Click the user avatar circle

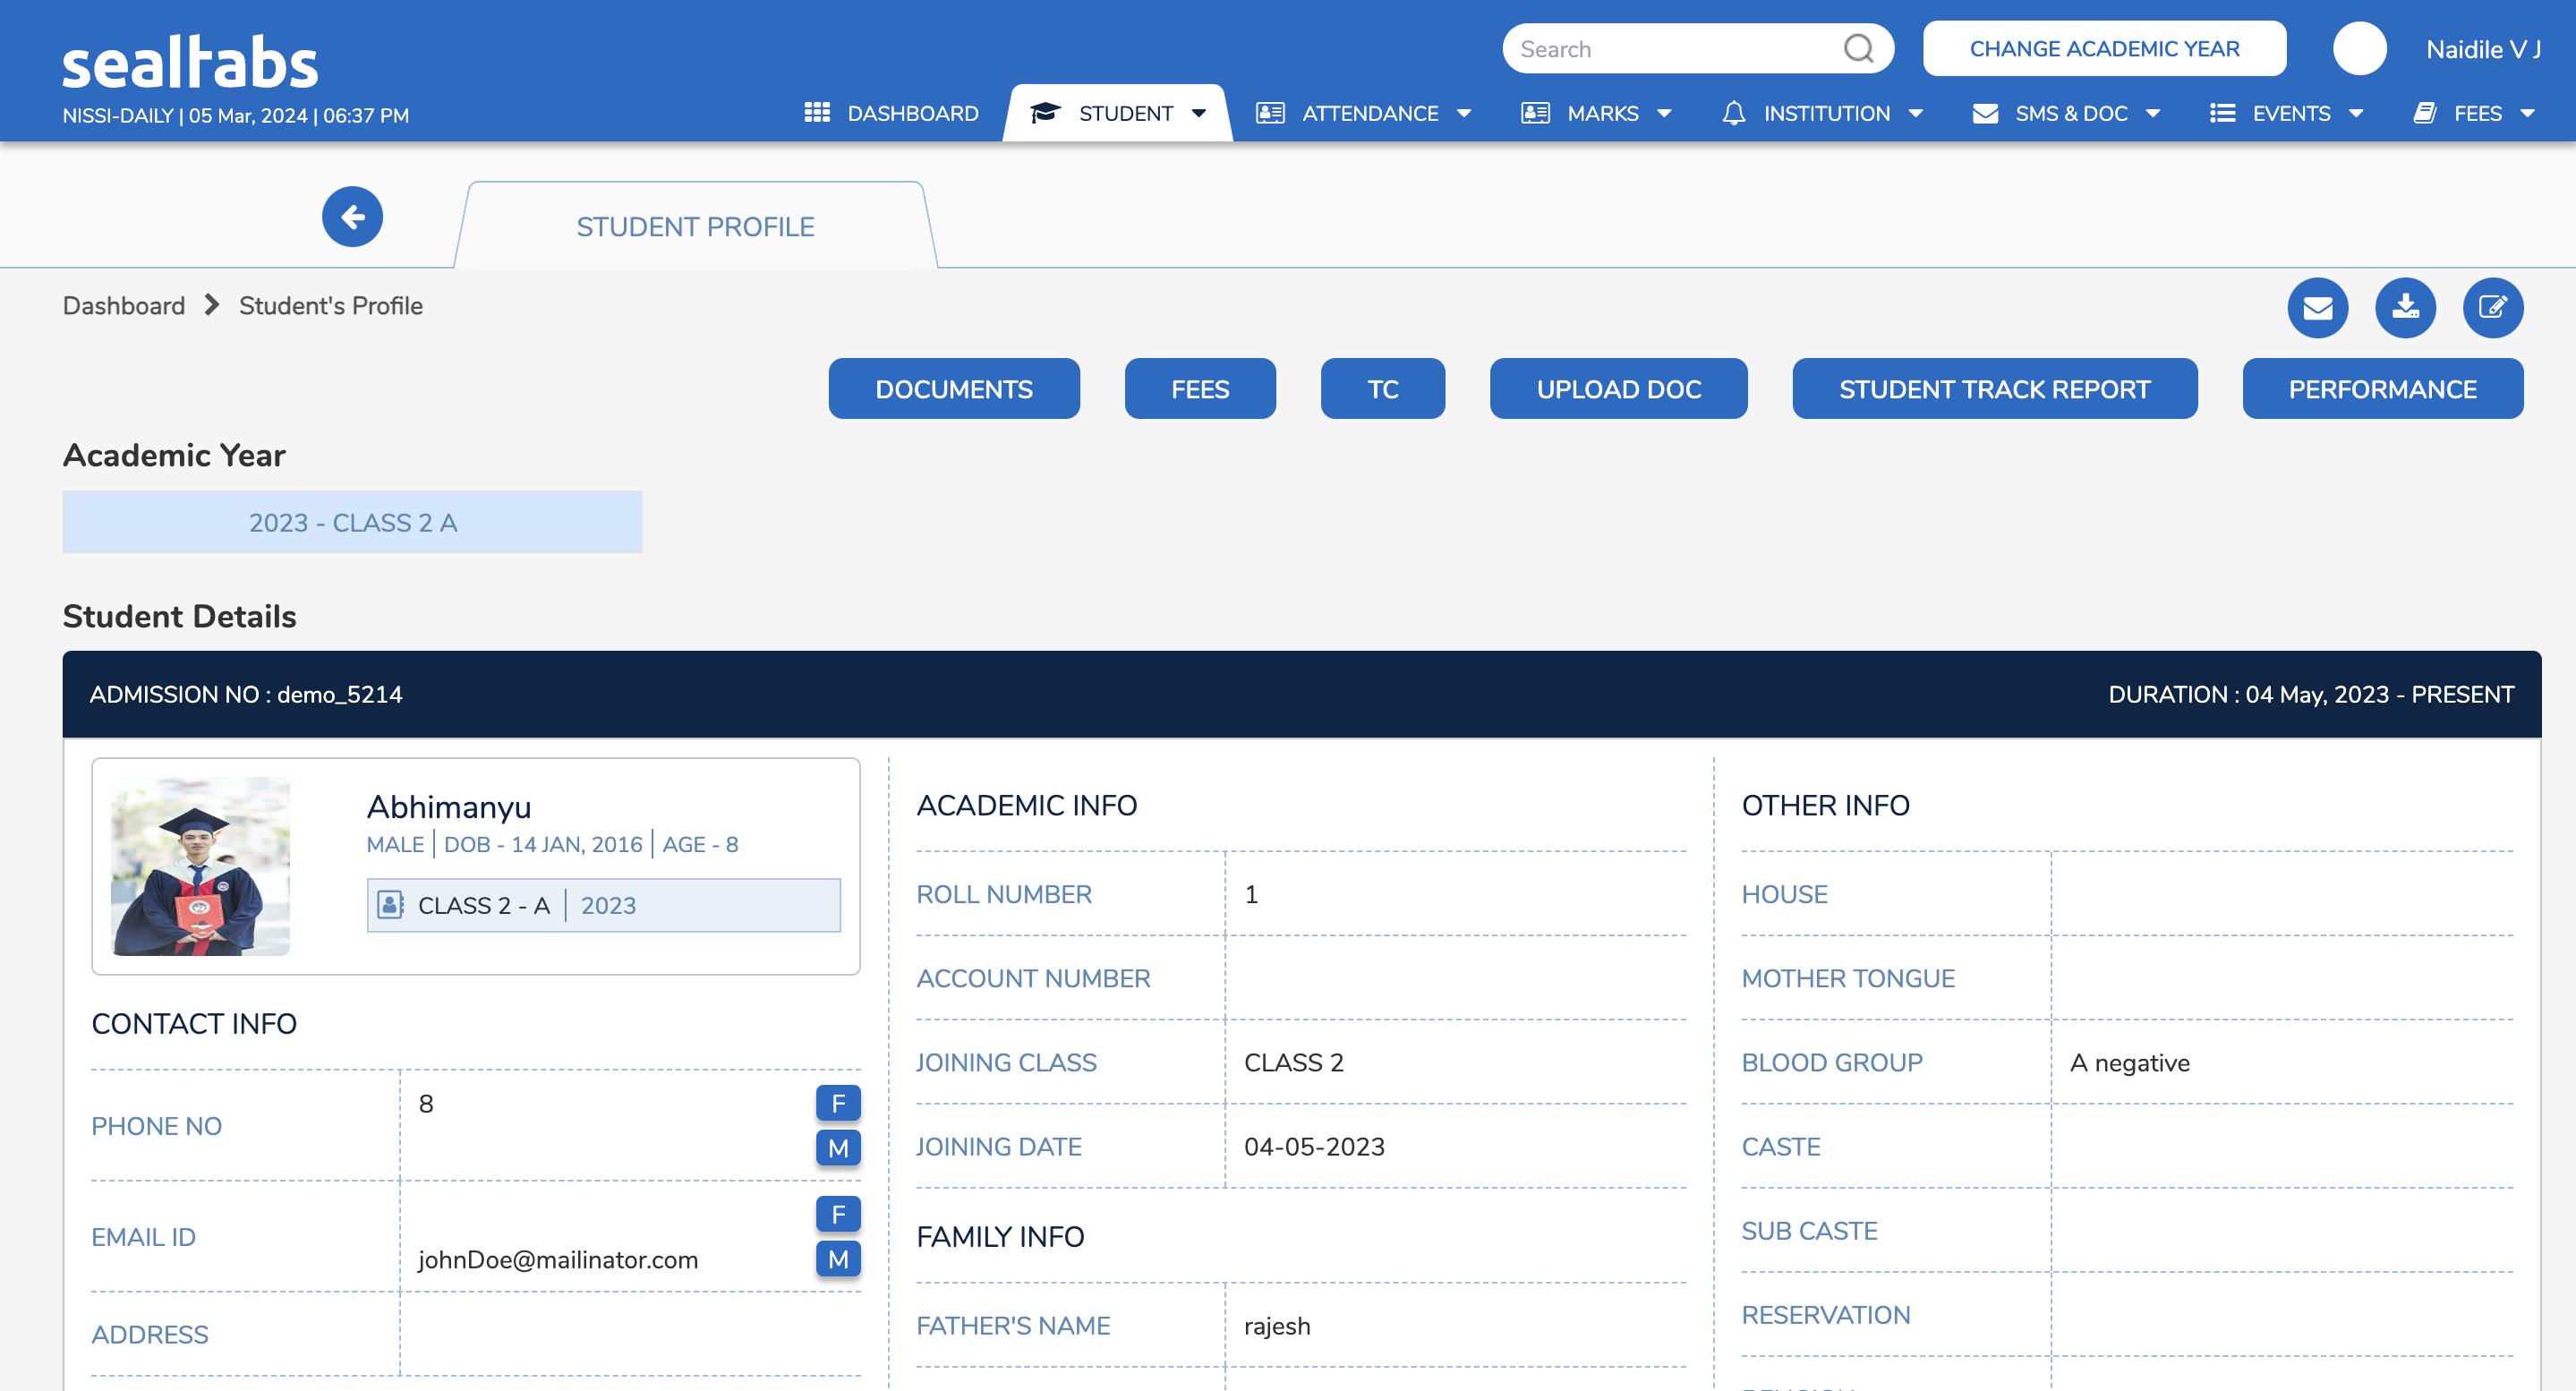pyautogui.click(x=2359, y=48)
